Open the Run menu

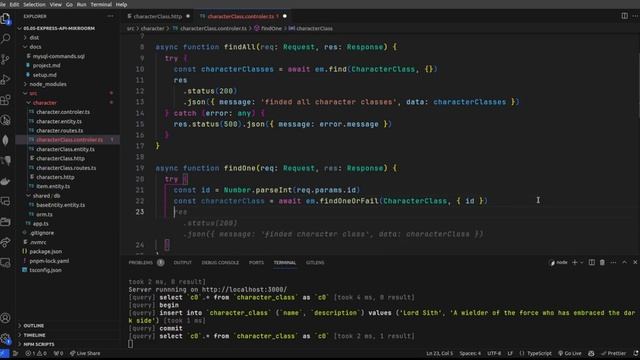click(x=81, y=4)
